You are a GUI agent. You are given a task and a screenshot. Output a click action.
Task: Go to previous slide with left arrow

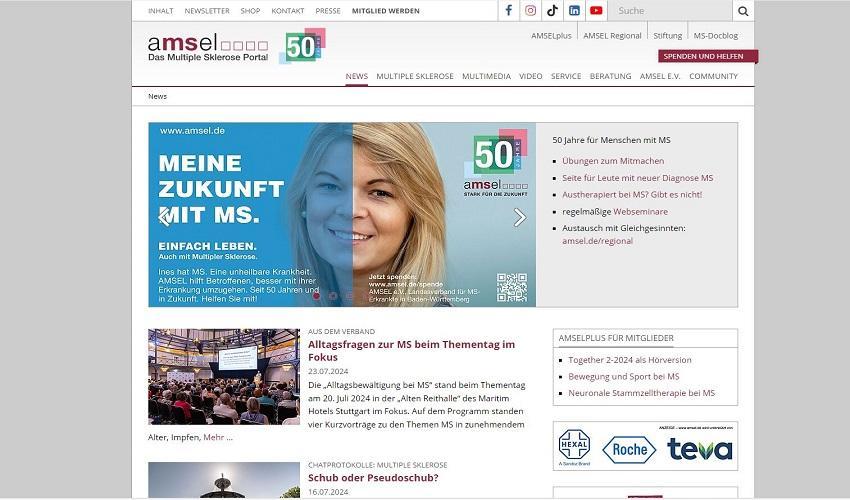point(164,216)
